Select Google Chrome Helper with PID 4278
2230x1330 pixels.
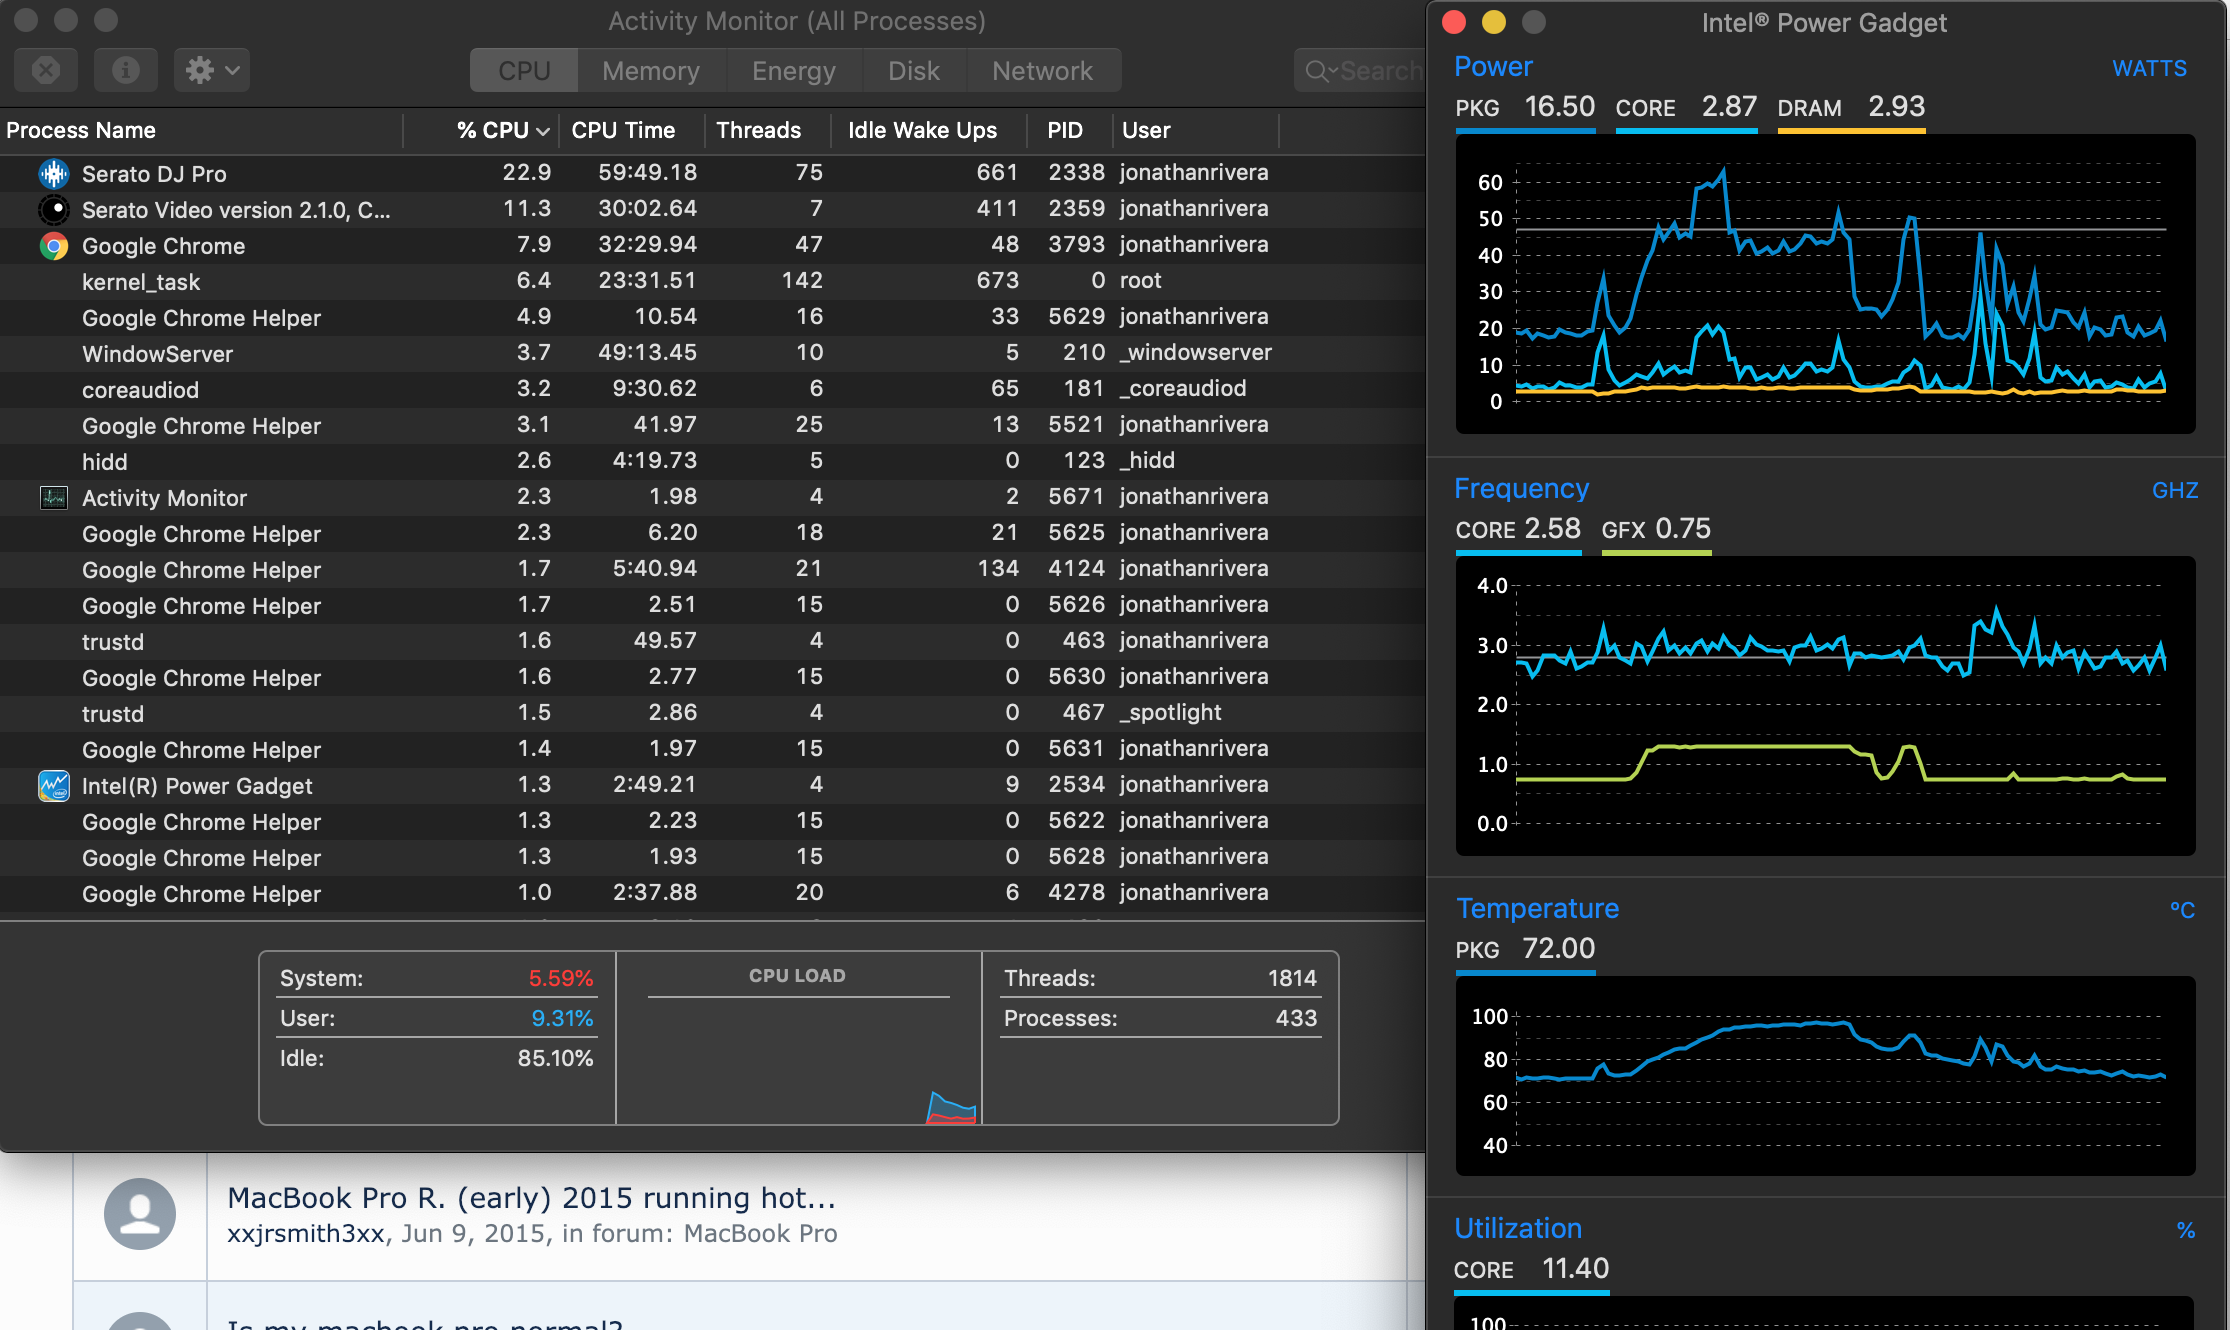pos(712,893)
